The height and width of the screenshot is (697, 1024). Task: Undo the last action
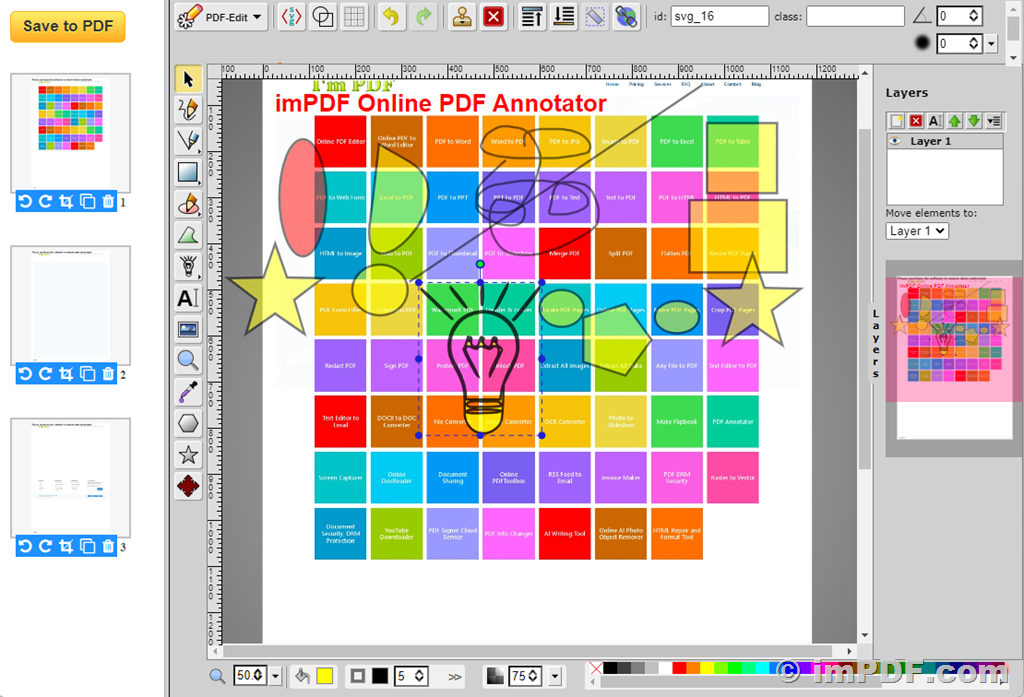tap(391, 16)
